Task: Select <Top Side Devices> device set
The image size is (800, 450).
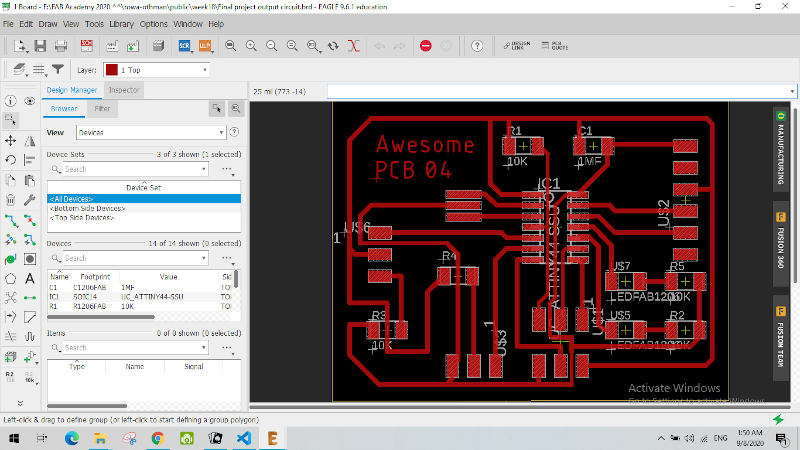Action: tap(144, 217)
